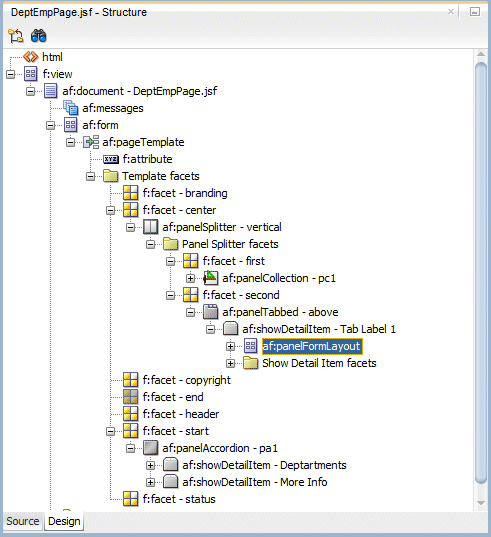Collapse the af:form node
The height and width of the screenshot is (537, 491).
coord(50,125)
